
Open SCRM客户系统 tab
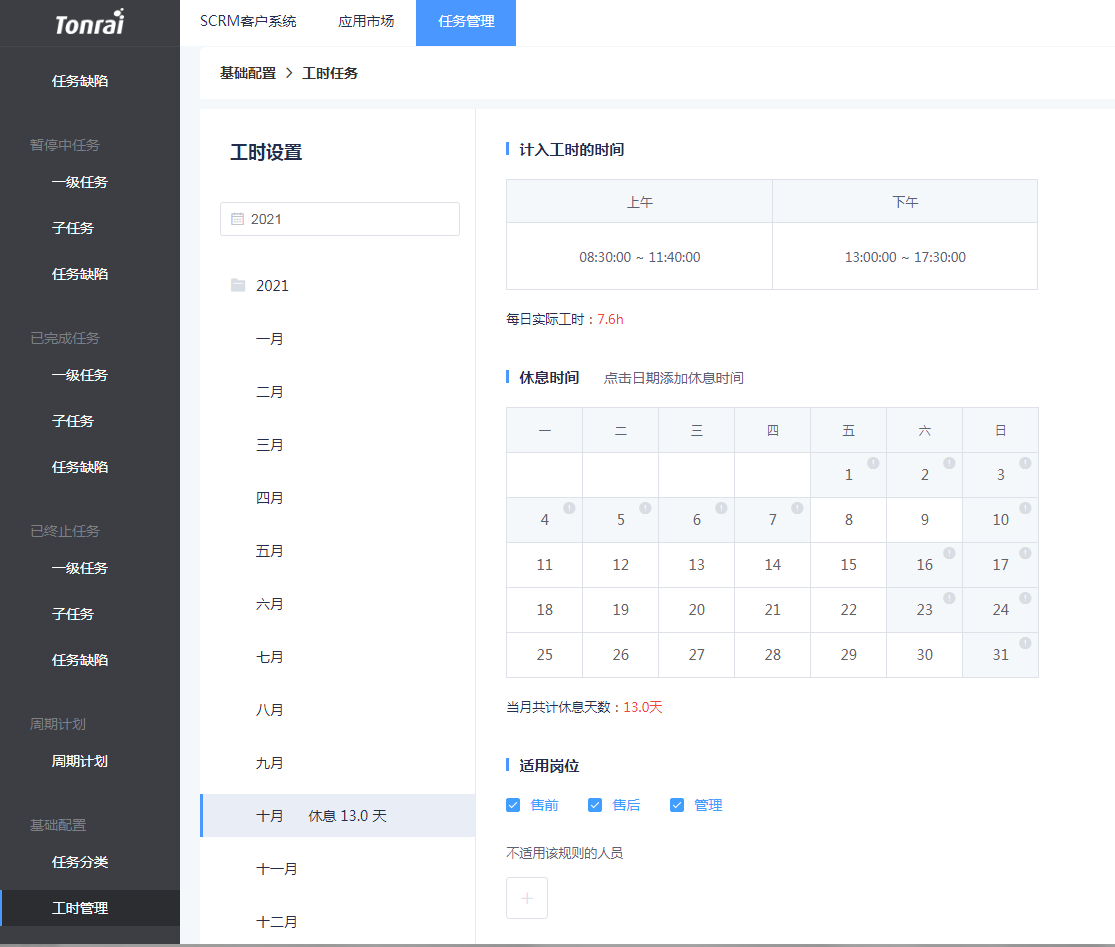coord(248,21)
